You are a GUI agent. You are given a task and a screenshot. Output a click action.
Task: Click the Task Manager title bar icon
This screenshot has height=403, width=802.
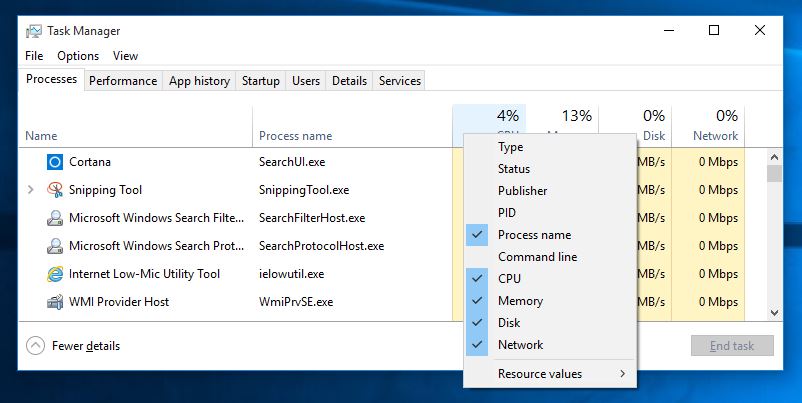tap(34, 31)
